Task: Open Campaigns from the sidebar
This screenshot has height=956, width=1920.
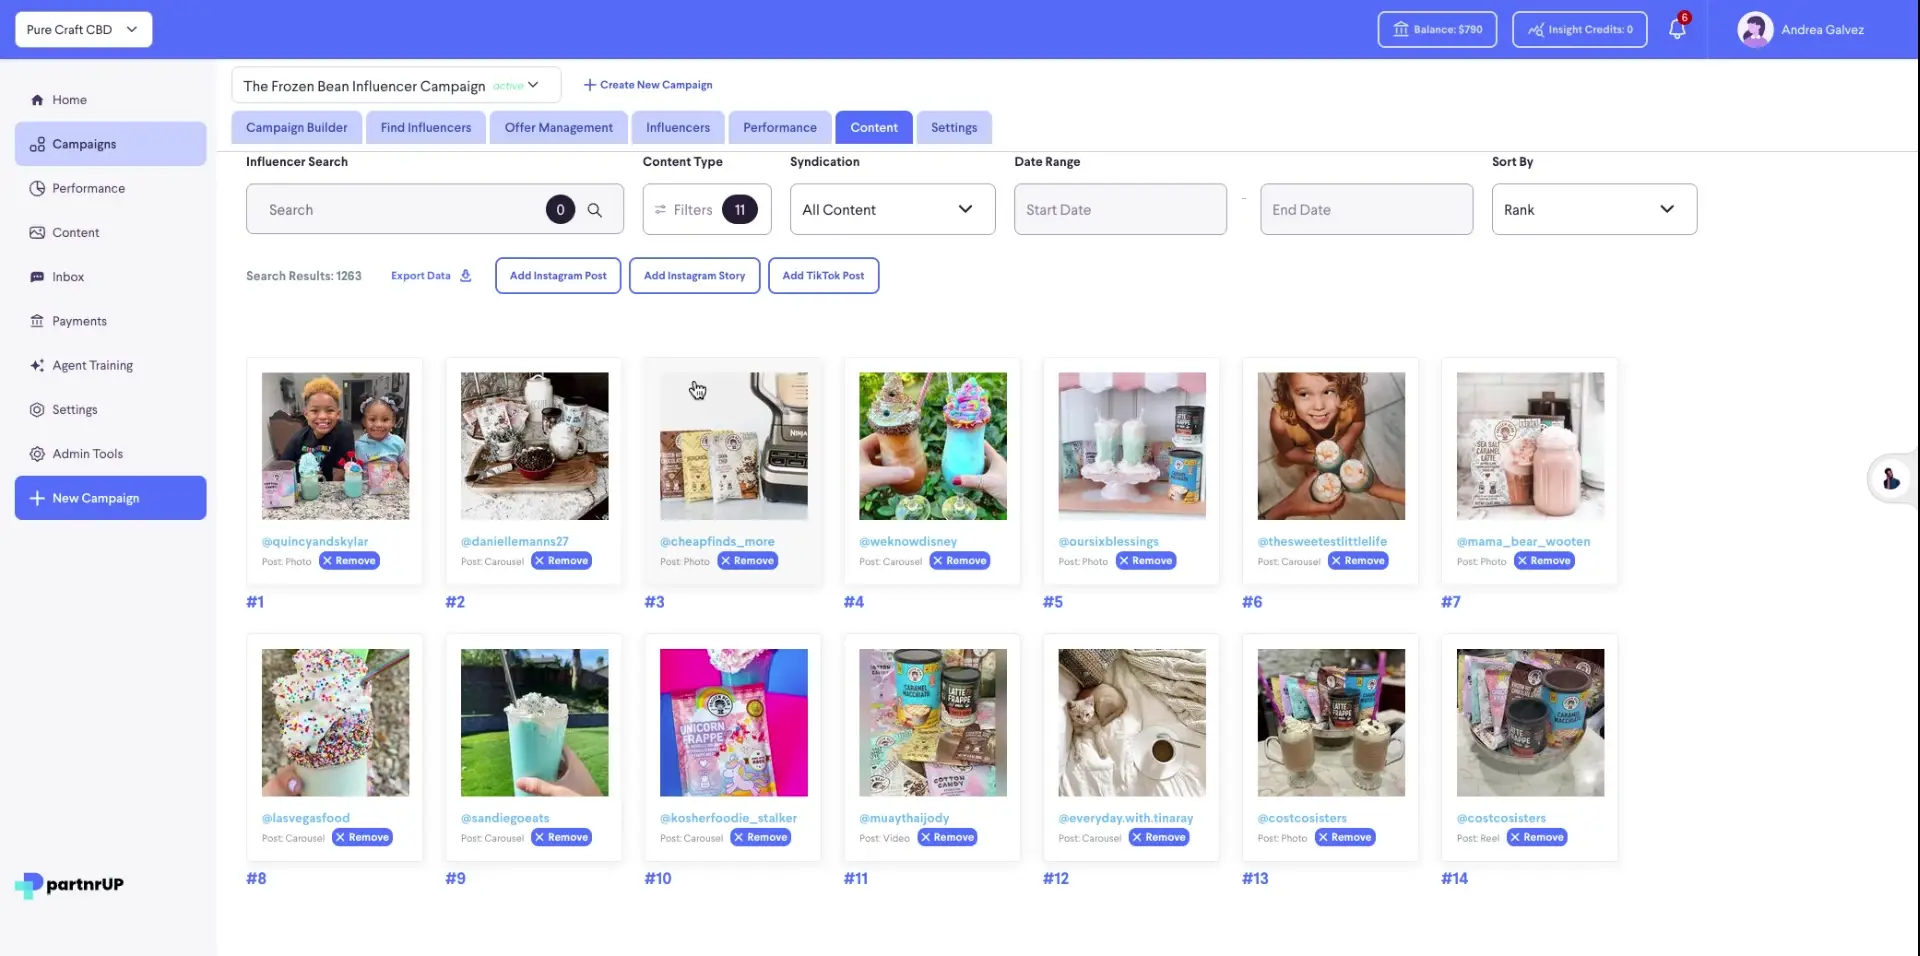Action: click(x=83, y=143)
